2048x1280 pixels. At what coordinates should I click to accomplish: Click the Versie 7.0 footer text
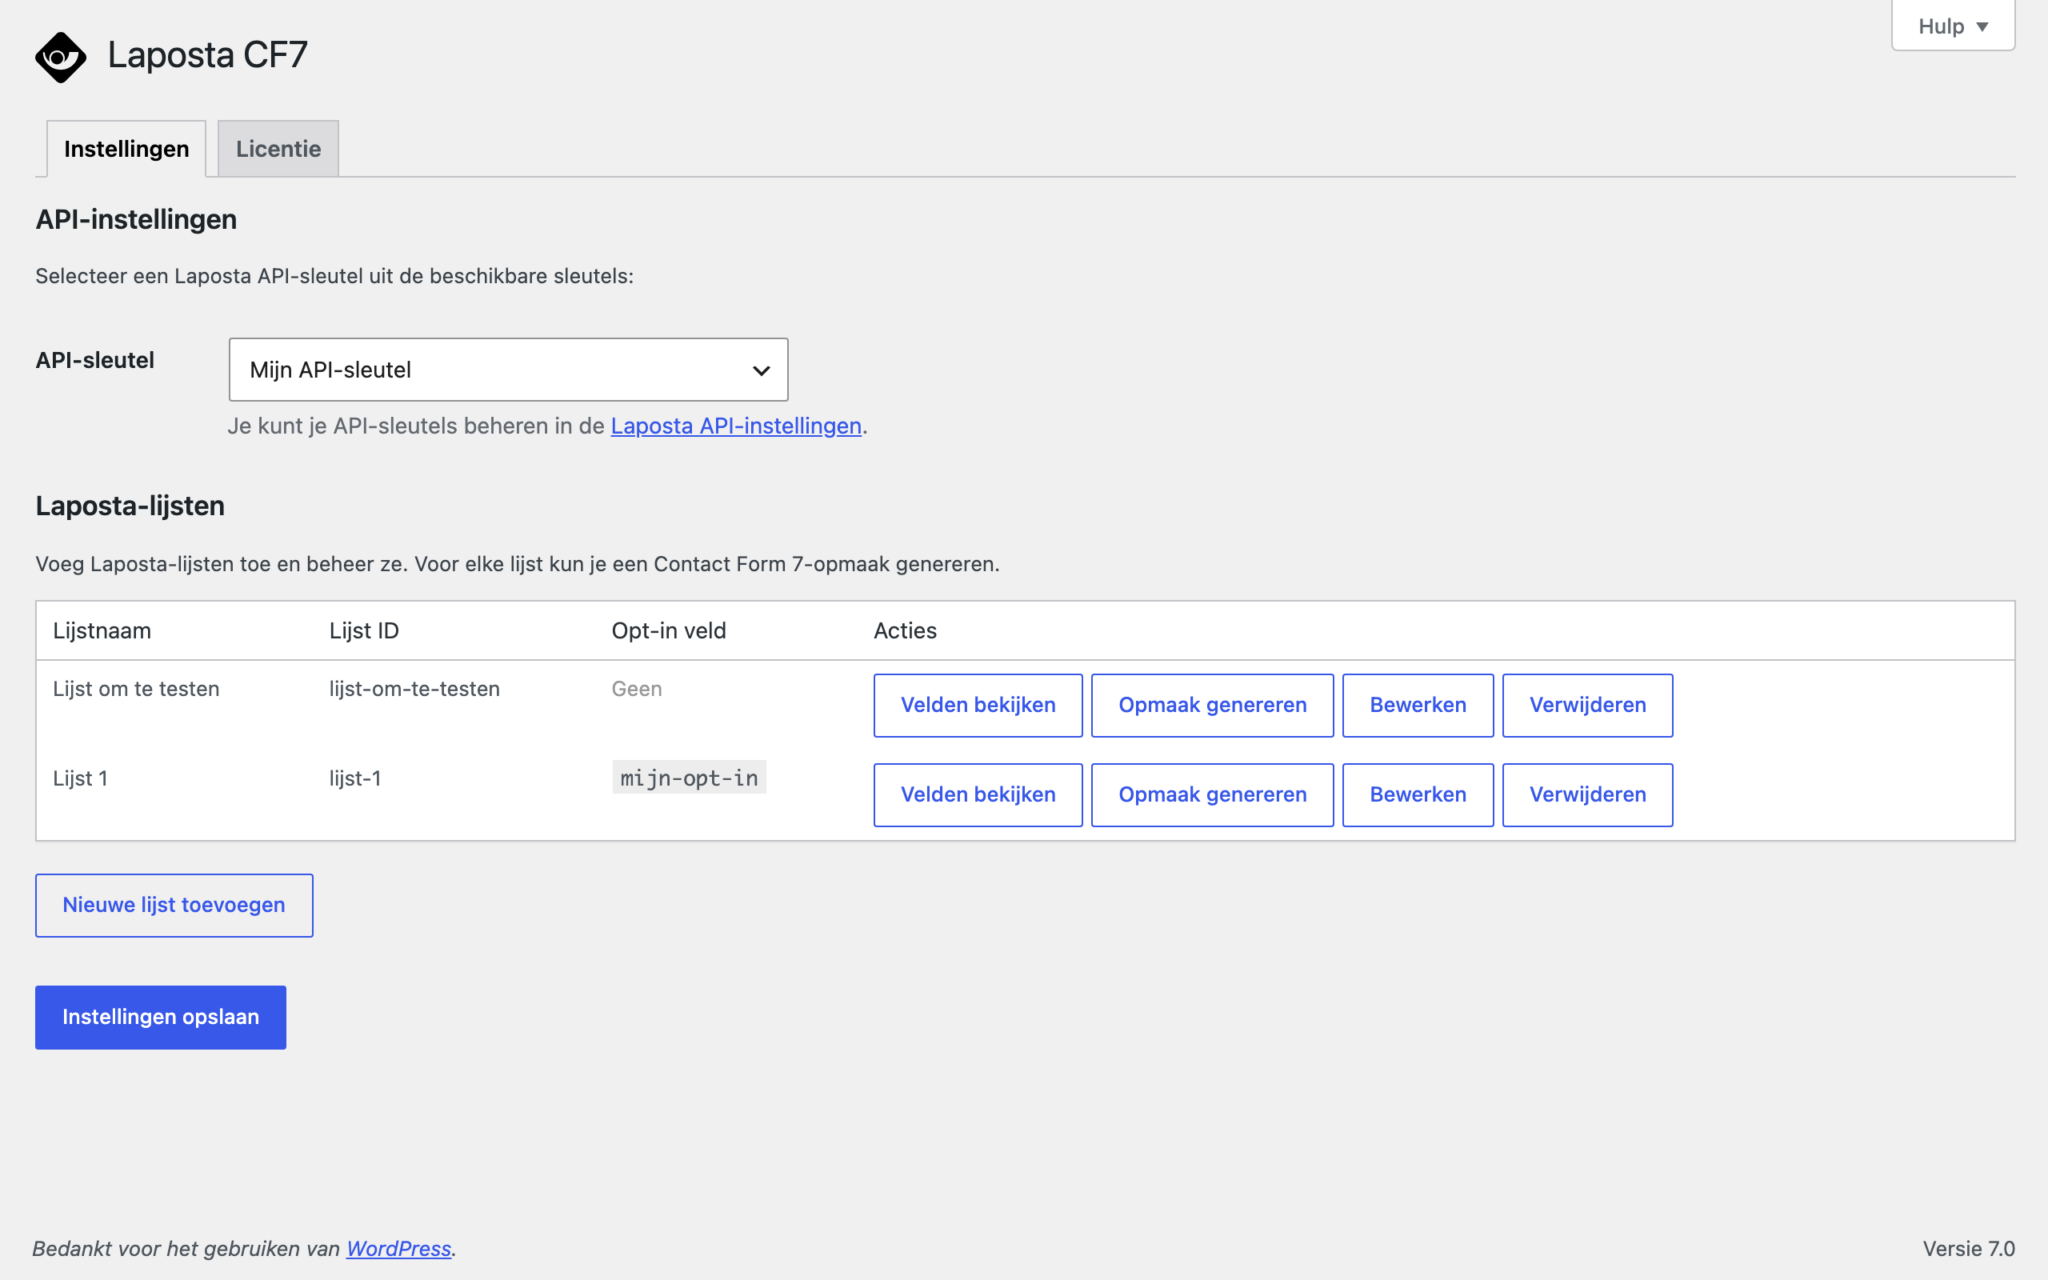click(x=1968, y=1249)
